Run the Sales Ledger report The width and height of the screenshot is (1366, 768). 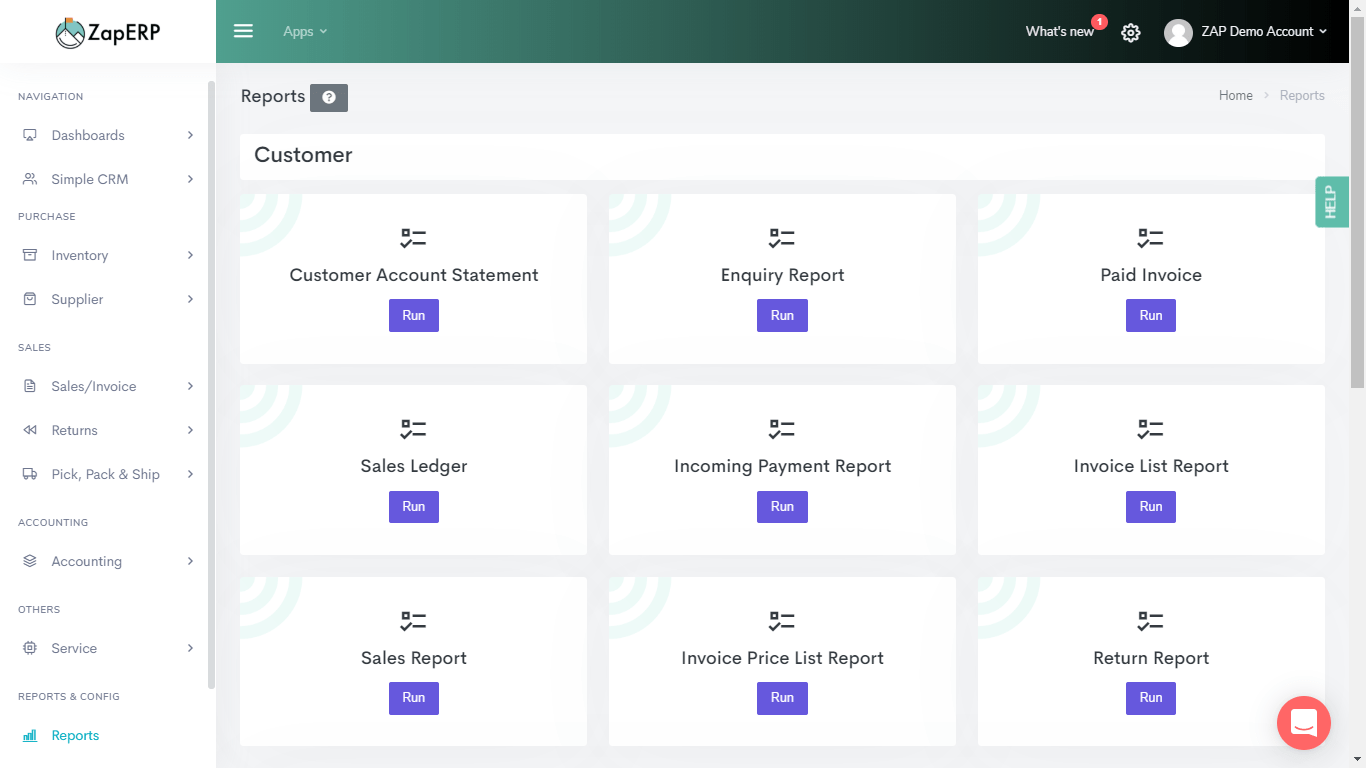click(x=413, y=507)
